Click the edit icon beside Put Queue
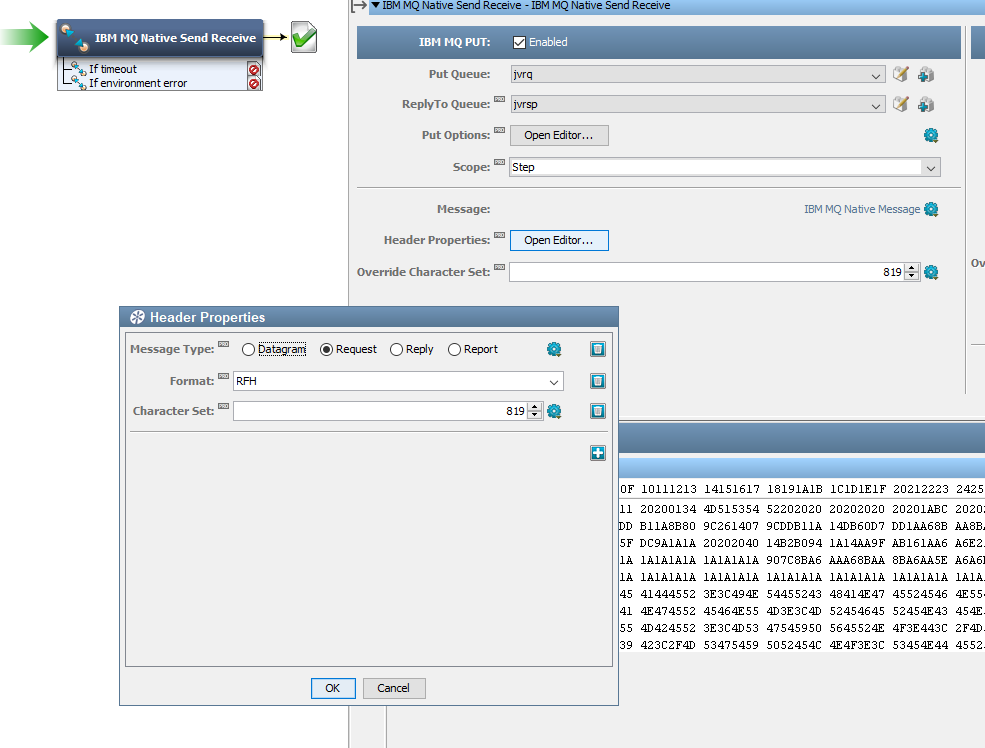The height and width of the screenshot is (748, 985). [x=900, y=75]
